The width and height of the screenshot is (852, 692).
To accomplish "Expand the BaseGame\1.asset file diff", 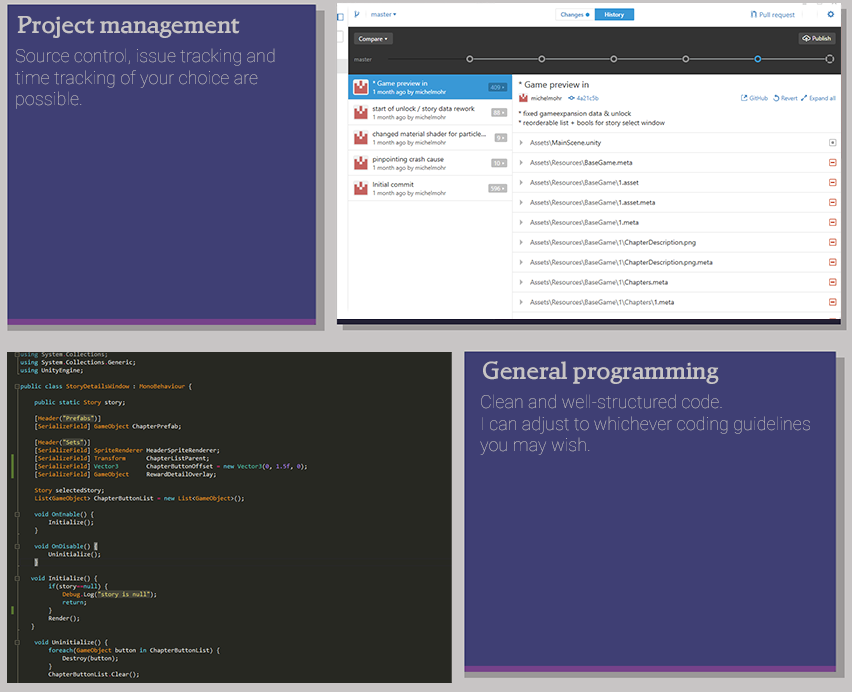I will tap(522, 182).
